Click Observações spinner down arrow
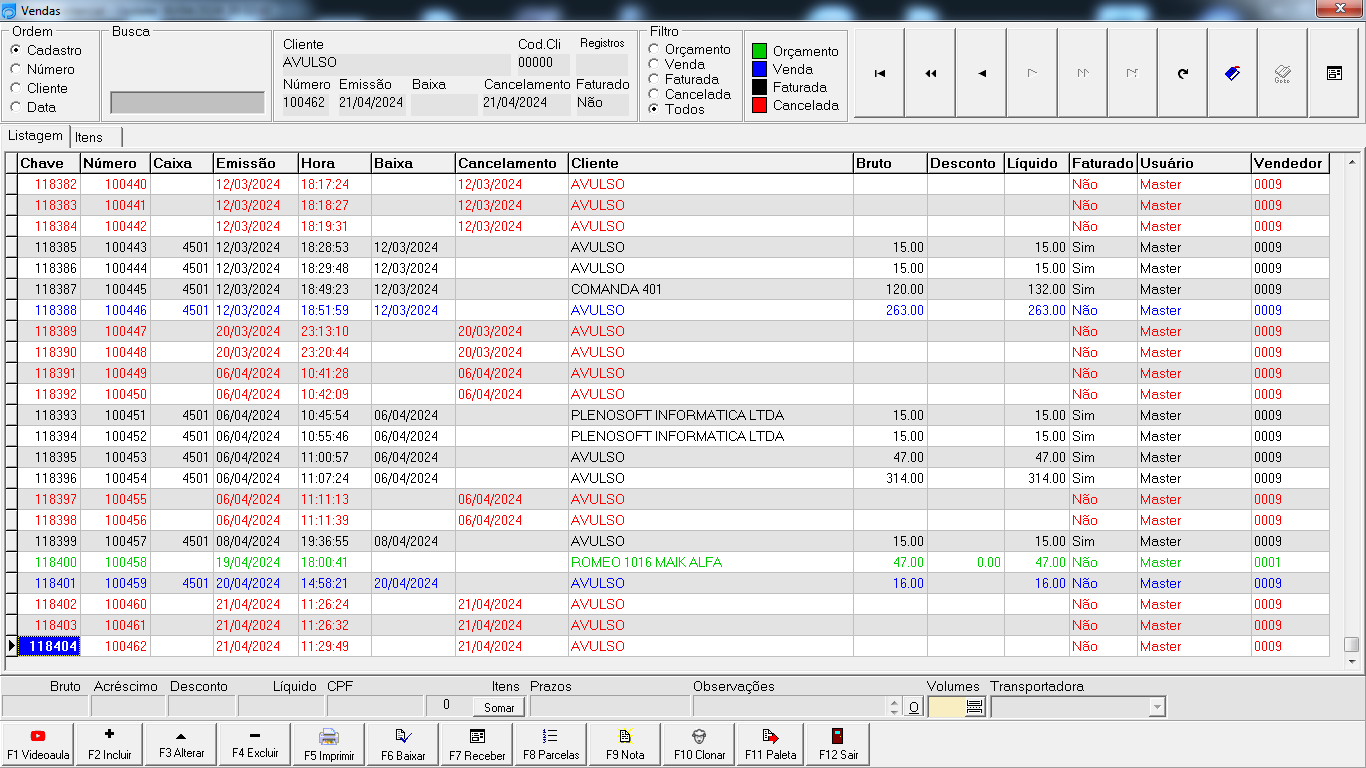Image resolution: width=1366 pixels, height=768 pixels. click(895, 712)
